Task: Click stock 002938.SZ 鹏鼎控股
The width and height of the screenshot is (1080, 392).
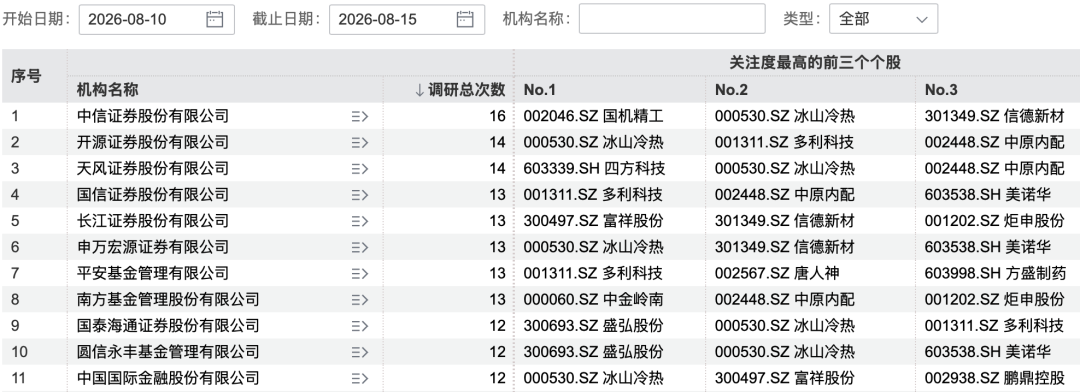Action: [x=994, y=378]
